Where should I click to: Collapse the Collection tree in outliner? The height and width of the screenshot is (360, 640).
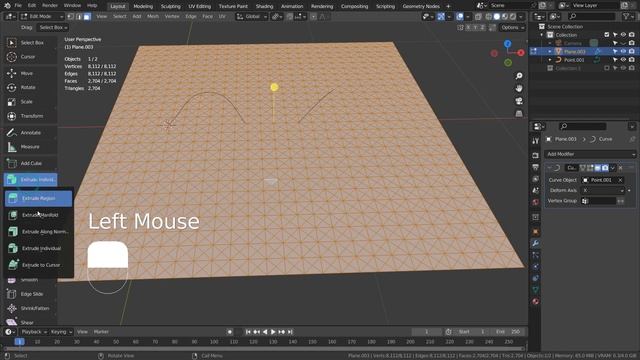point(542,35)
